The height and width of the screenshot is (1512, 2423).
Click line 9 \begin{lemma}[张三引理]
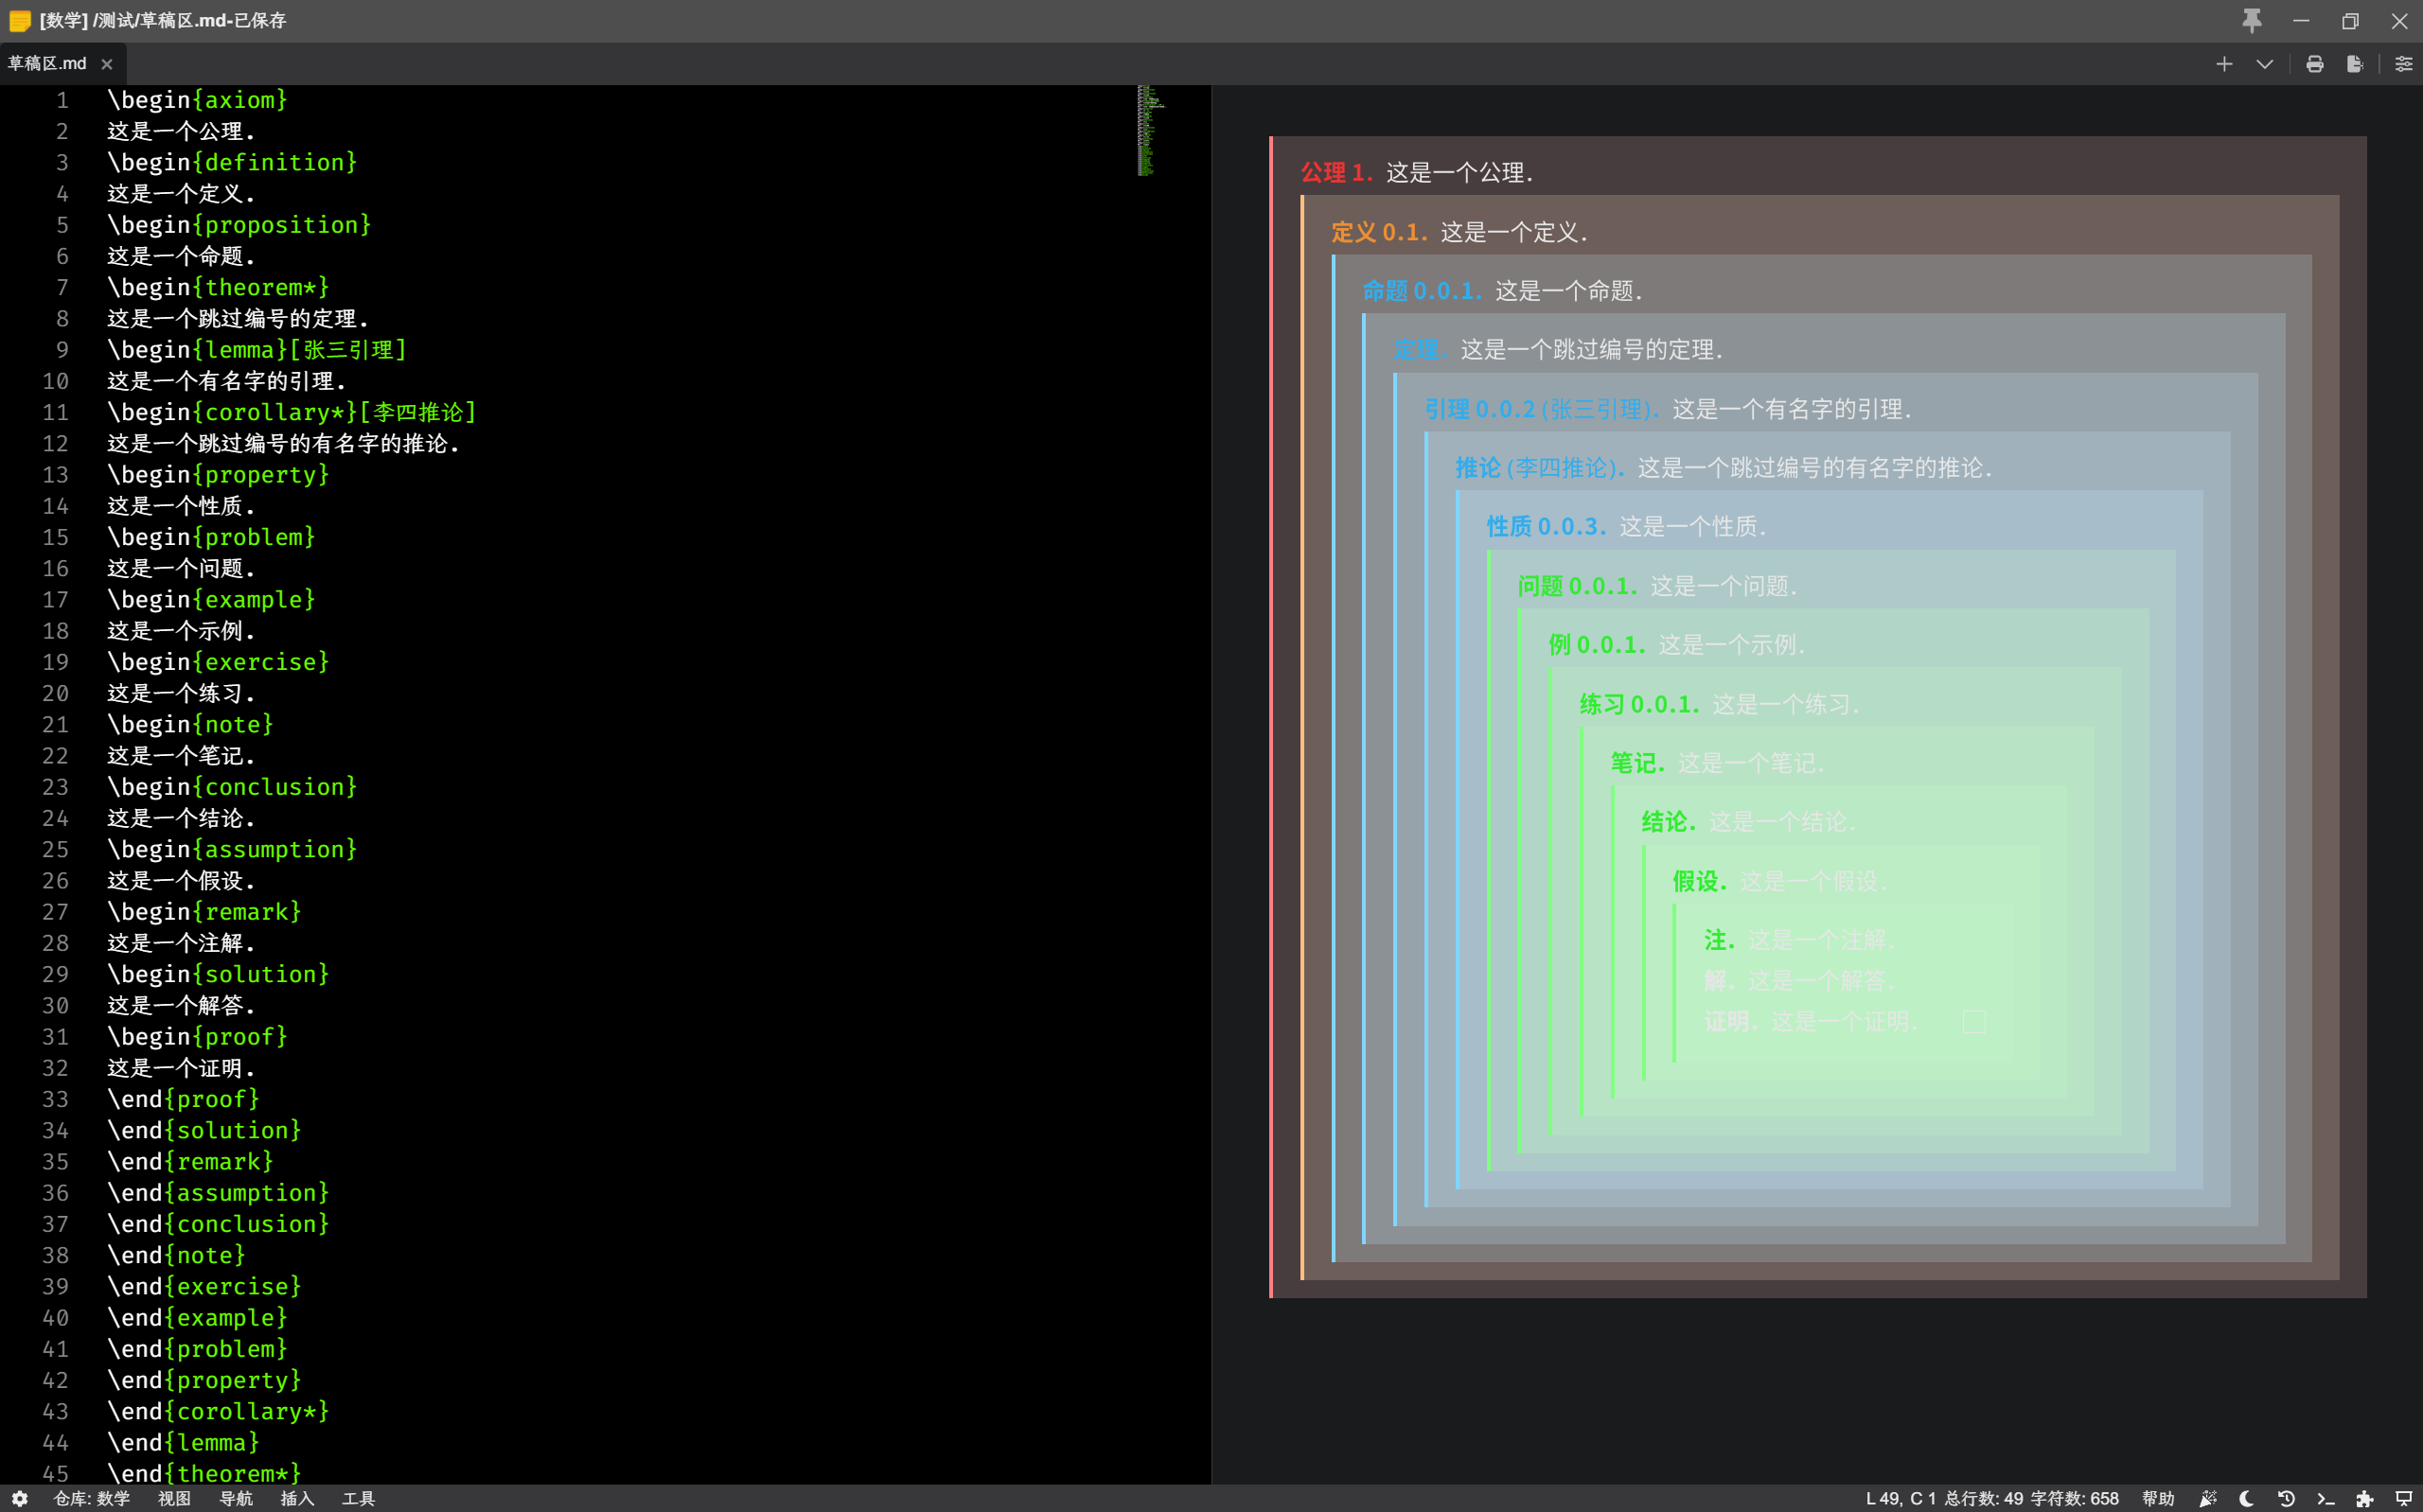[256, 350]
